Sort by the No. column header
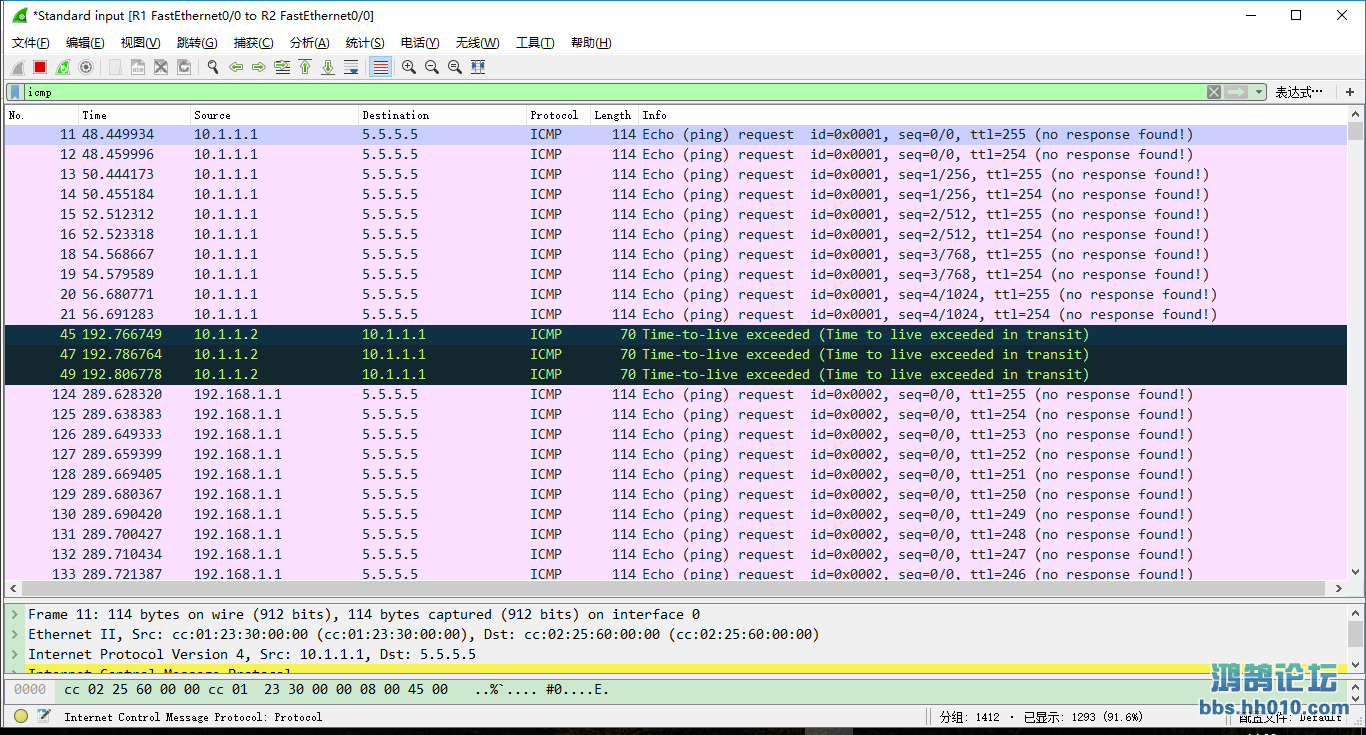 [x=41, y=115]
